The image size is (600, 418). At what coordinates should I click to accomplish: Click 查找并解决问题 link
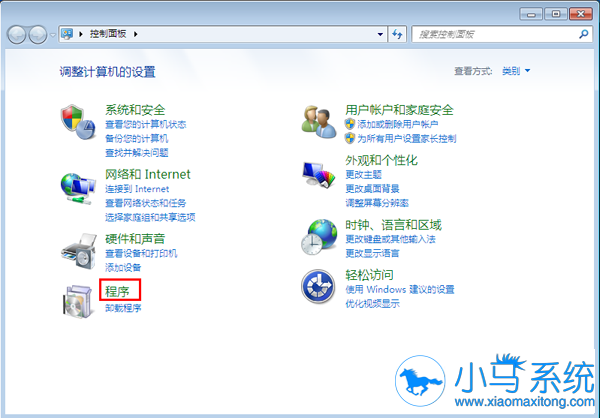137,153
